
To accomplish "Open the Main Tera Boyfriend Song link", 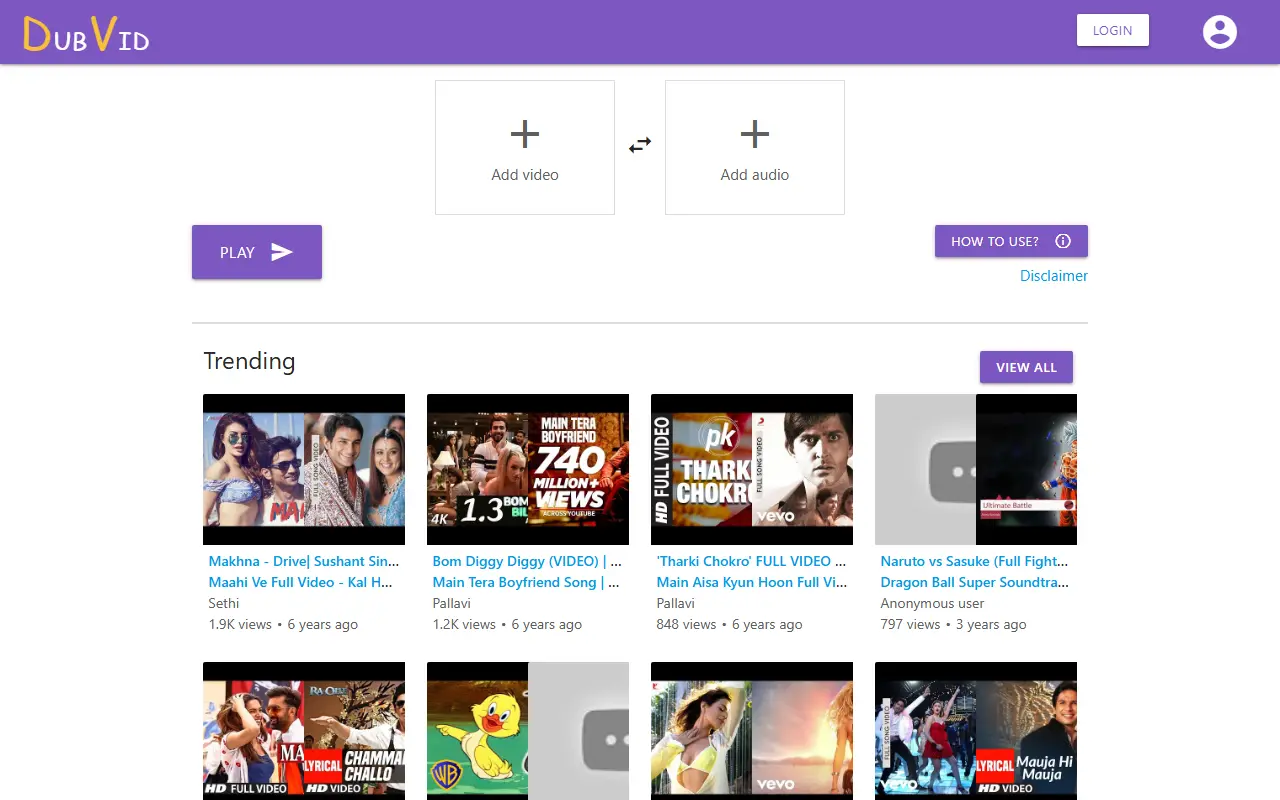I will (x=526, y=582).
